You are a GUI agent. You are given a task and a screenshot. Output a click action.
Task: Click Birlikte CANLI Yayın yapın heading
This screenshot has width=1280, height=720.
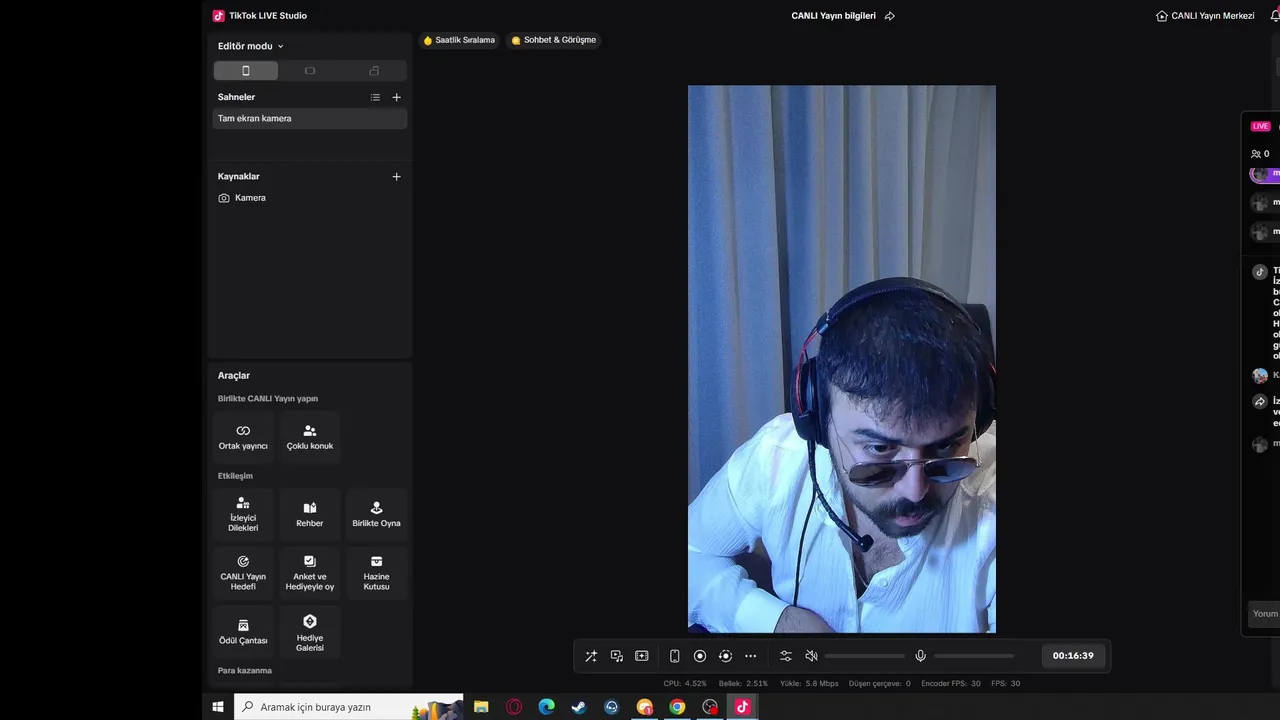tap(268, 399)
